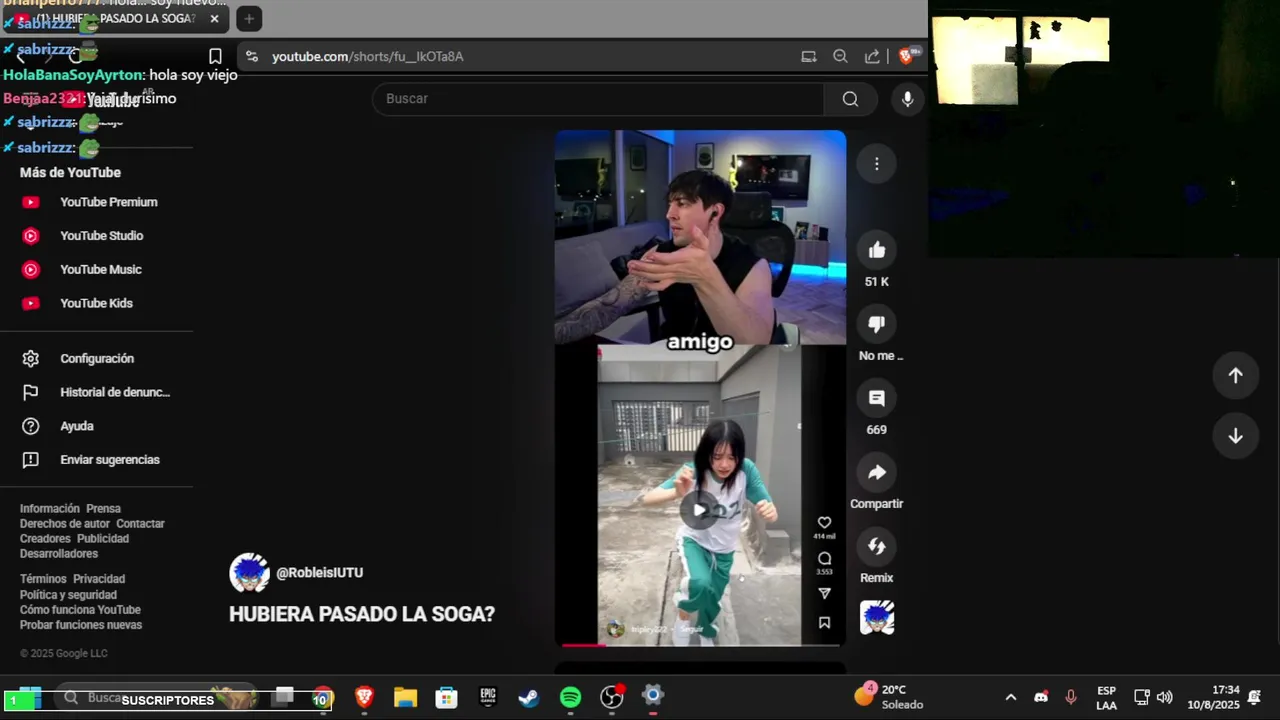Focus the Buscar search field

point(598,99)
